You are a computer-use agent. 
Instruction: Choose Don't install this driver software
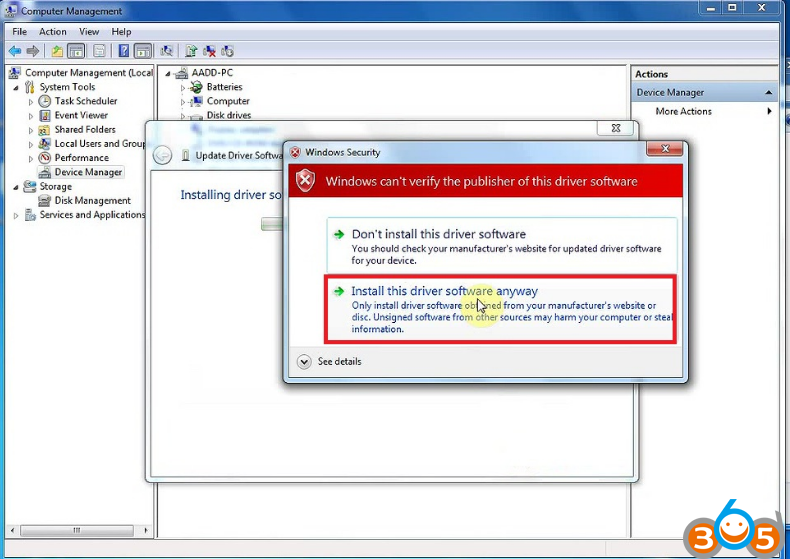point(502,245)
